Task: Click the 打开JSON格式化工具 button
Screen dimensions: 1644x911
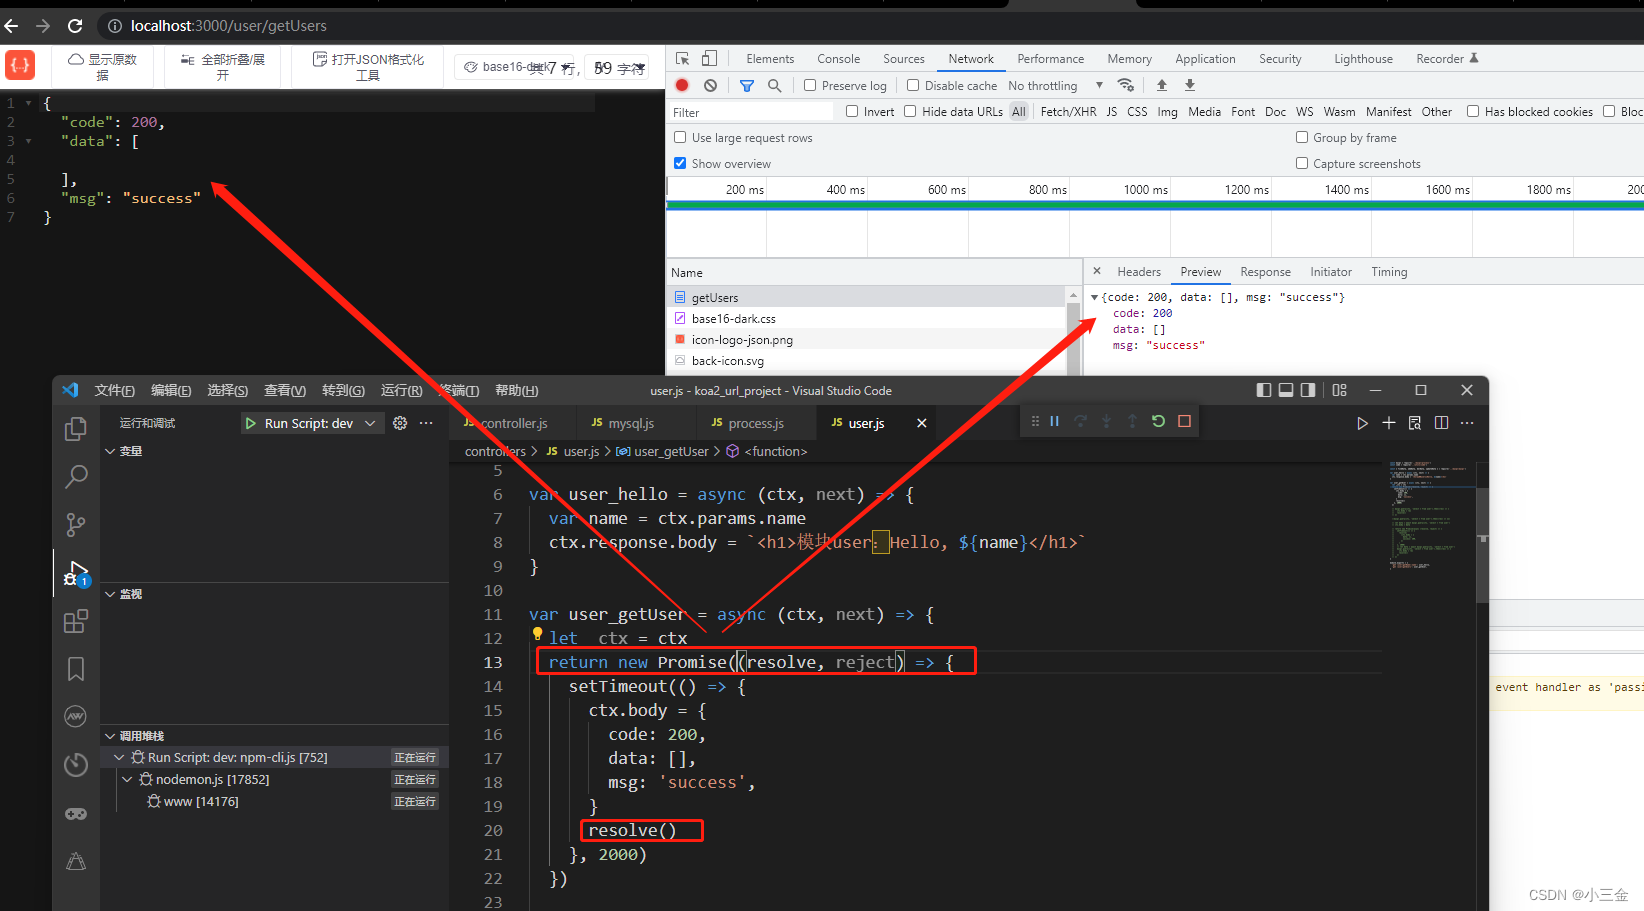Action: [x=367, y=66]
